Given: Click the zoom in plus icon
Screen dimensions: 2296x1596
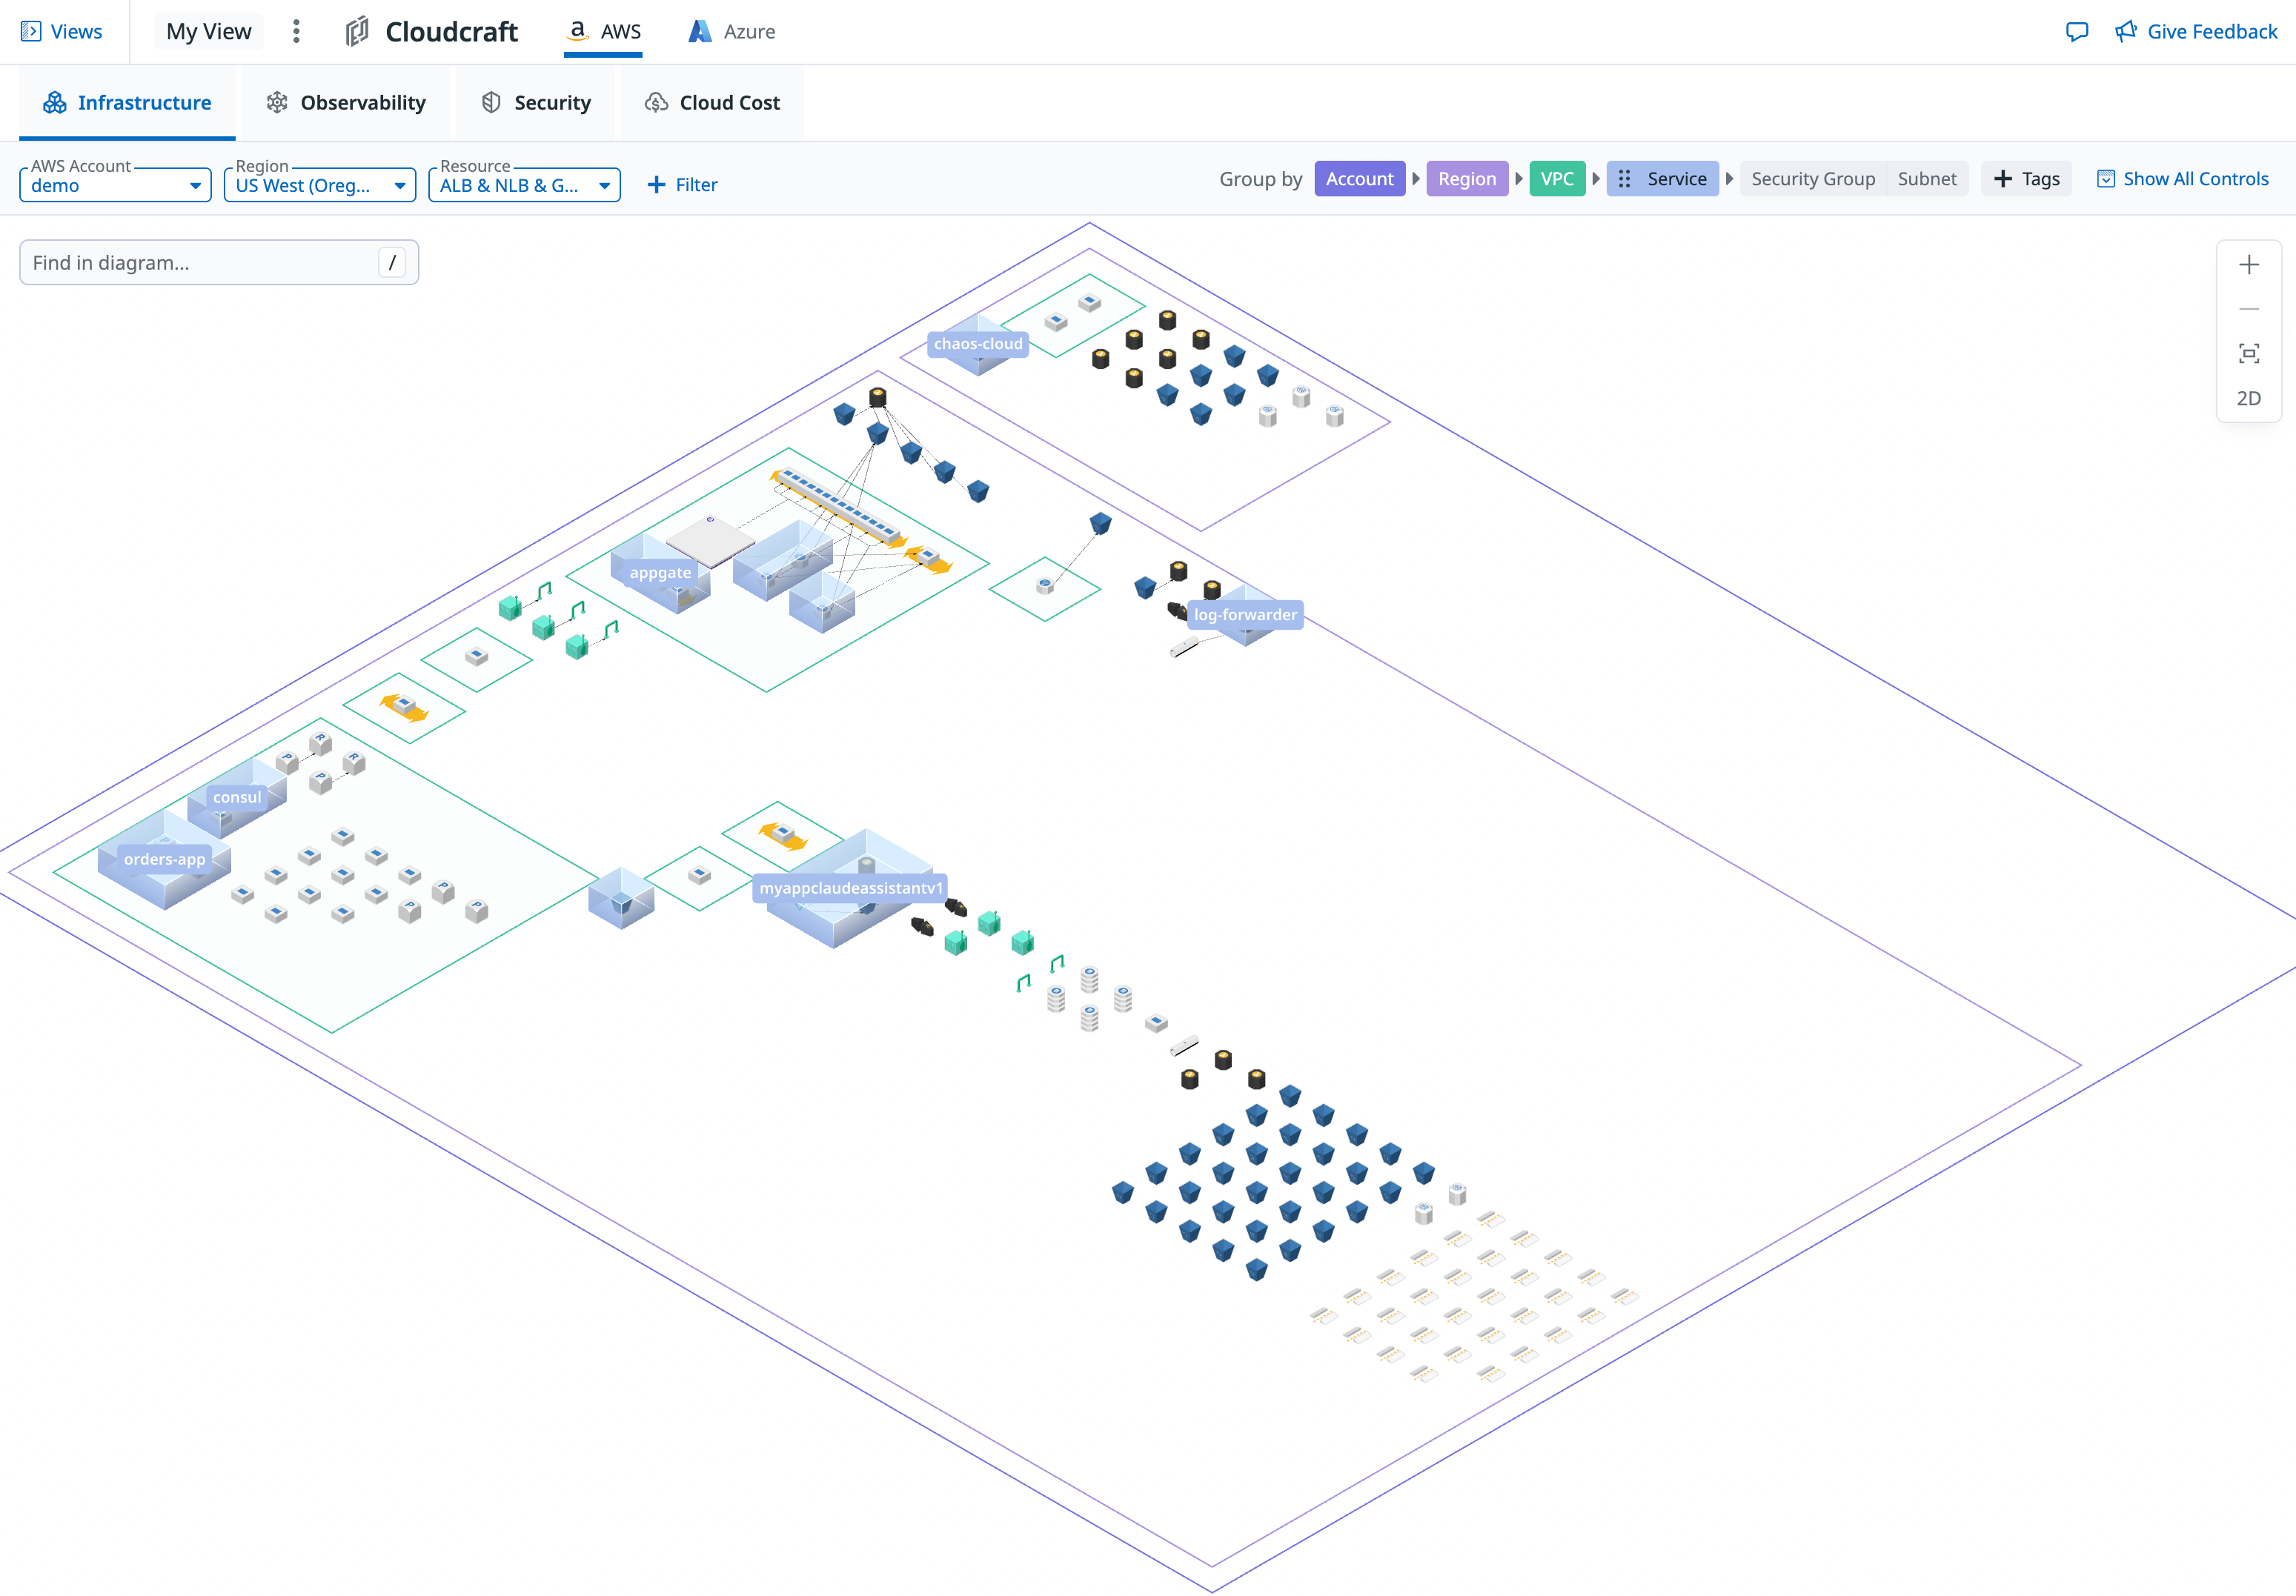Looking at the screenshot, I should tap(2248, 265).
